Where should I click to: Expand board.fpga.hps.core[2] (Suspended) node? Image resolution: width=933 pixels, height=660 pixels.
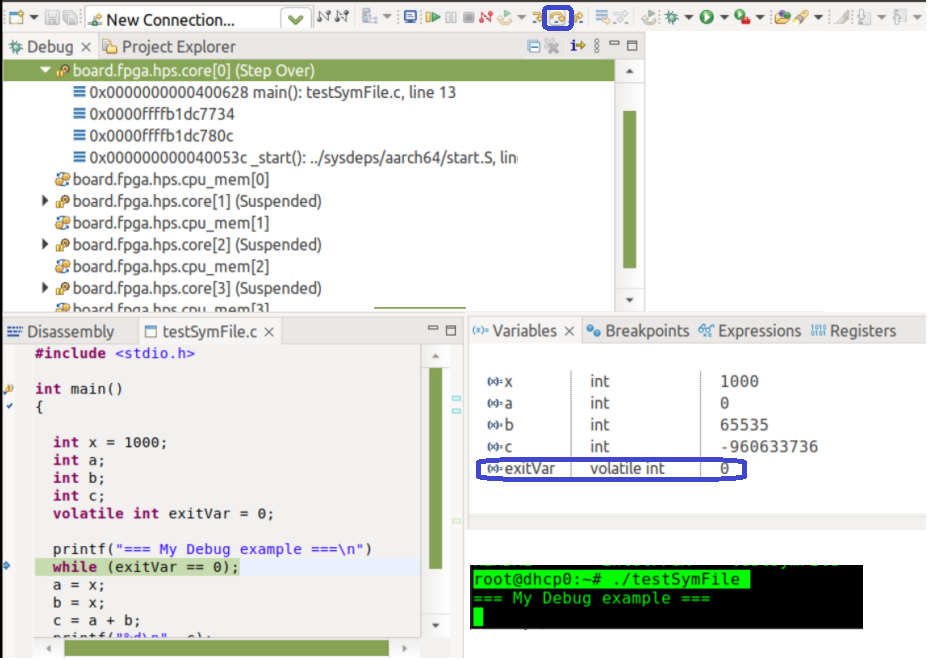[45, 245]
